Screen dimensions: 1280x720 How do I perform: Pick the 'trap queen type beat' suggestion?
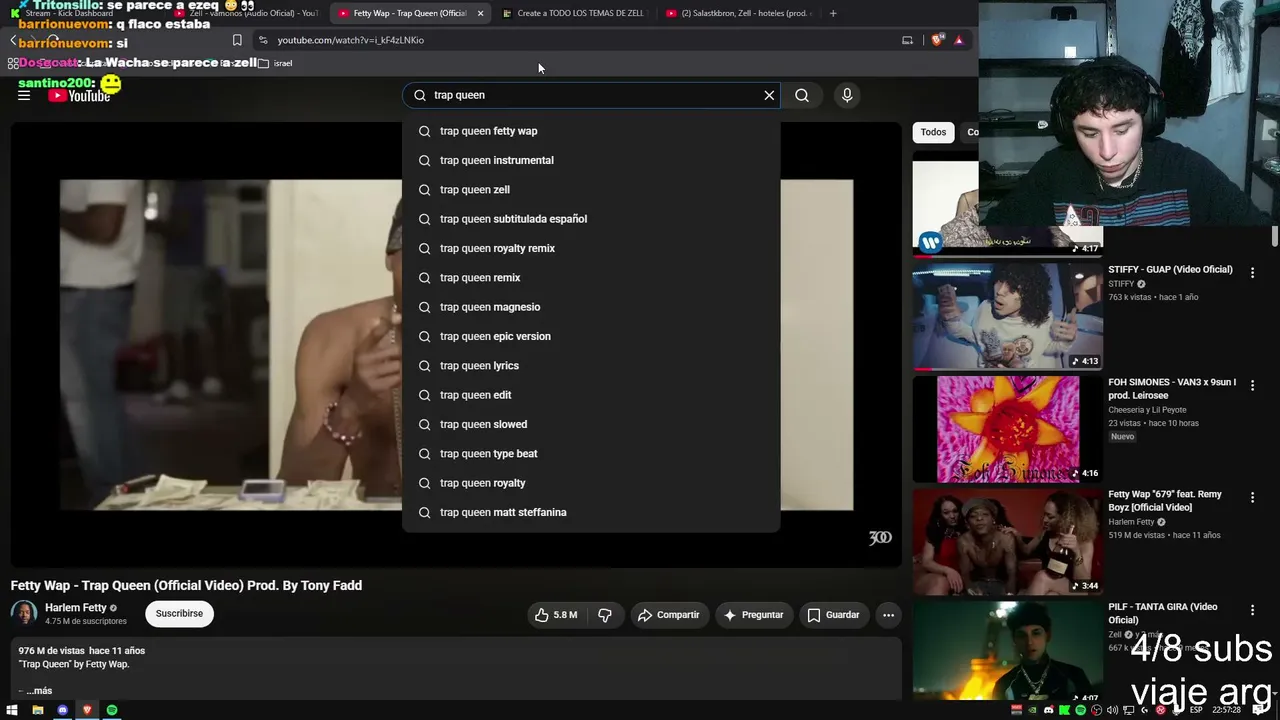(591, 453)
